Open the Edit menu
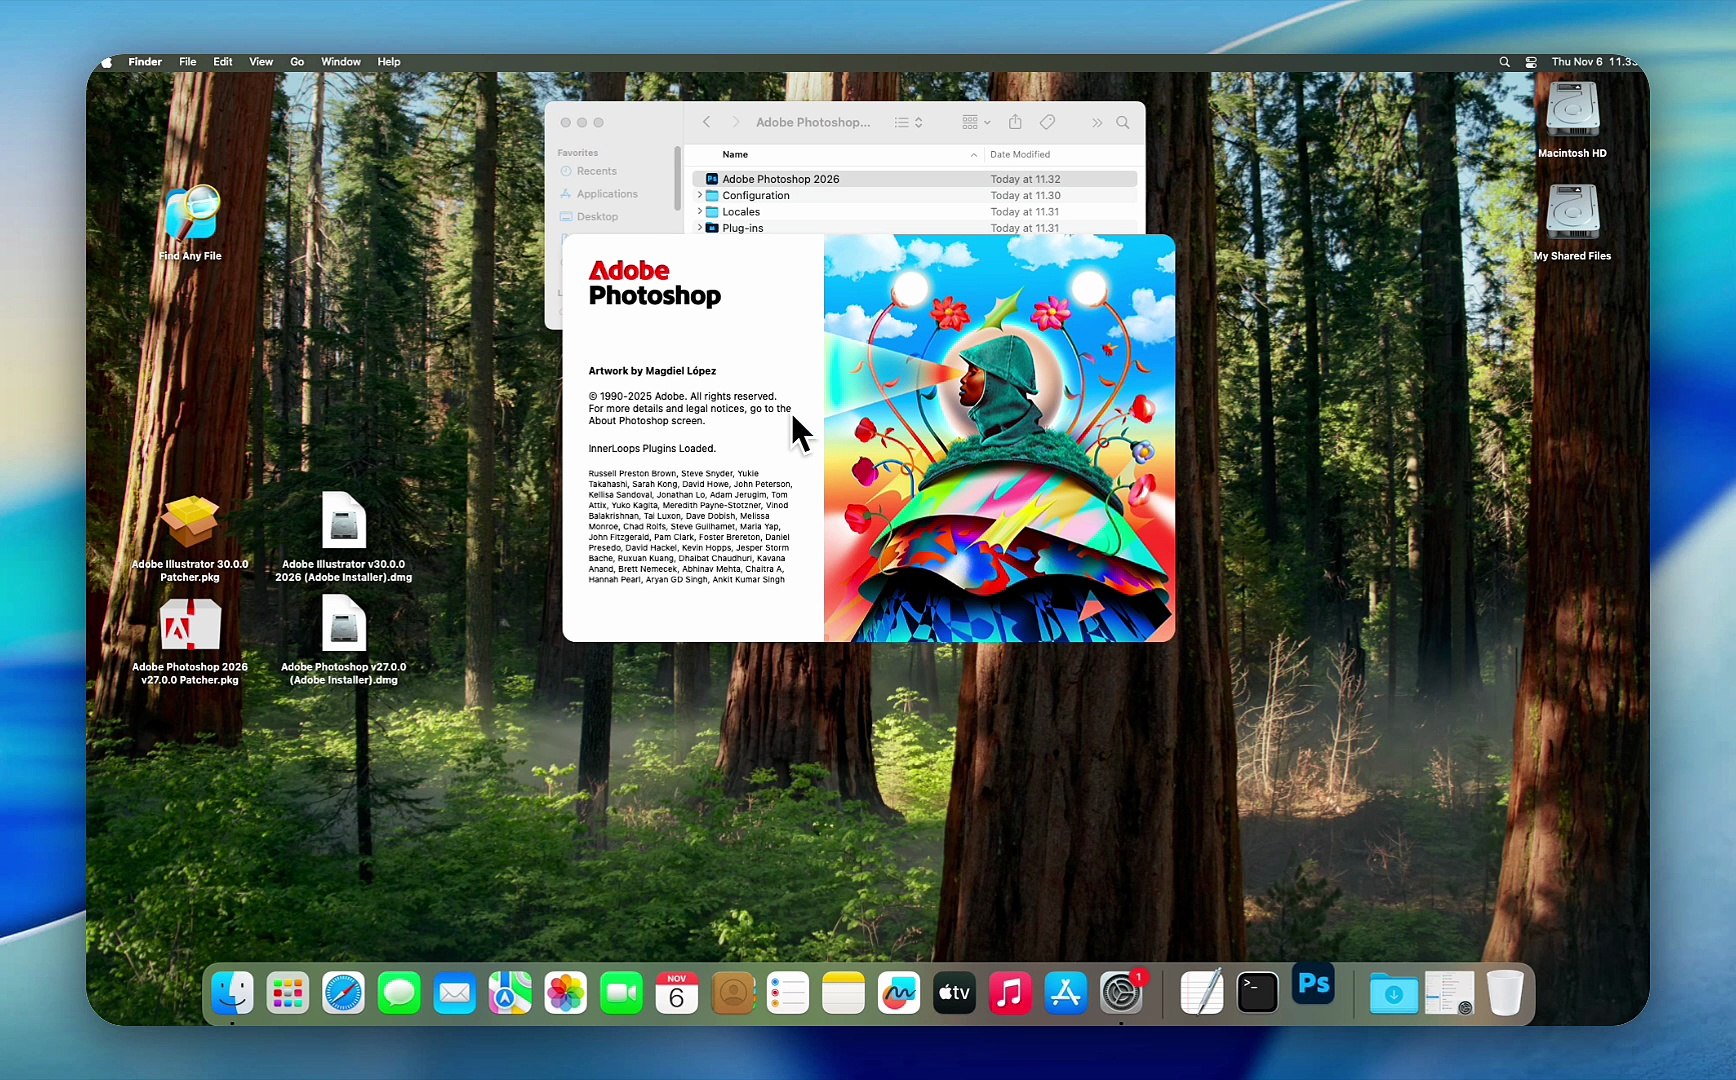 tap(223, 62)
